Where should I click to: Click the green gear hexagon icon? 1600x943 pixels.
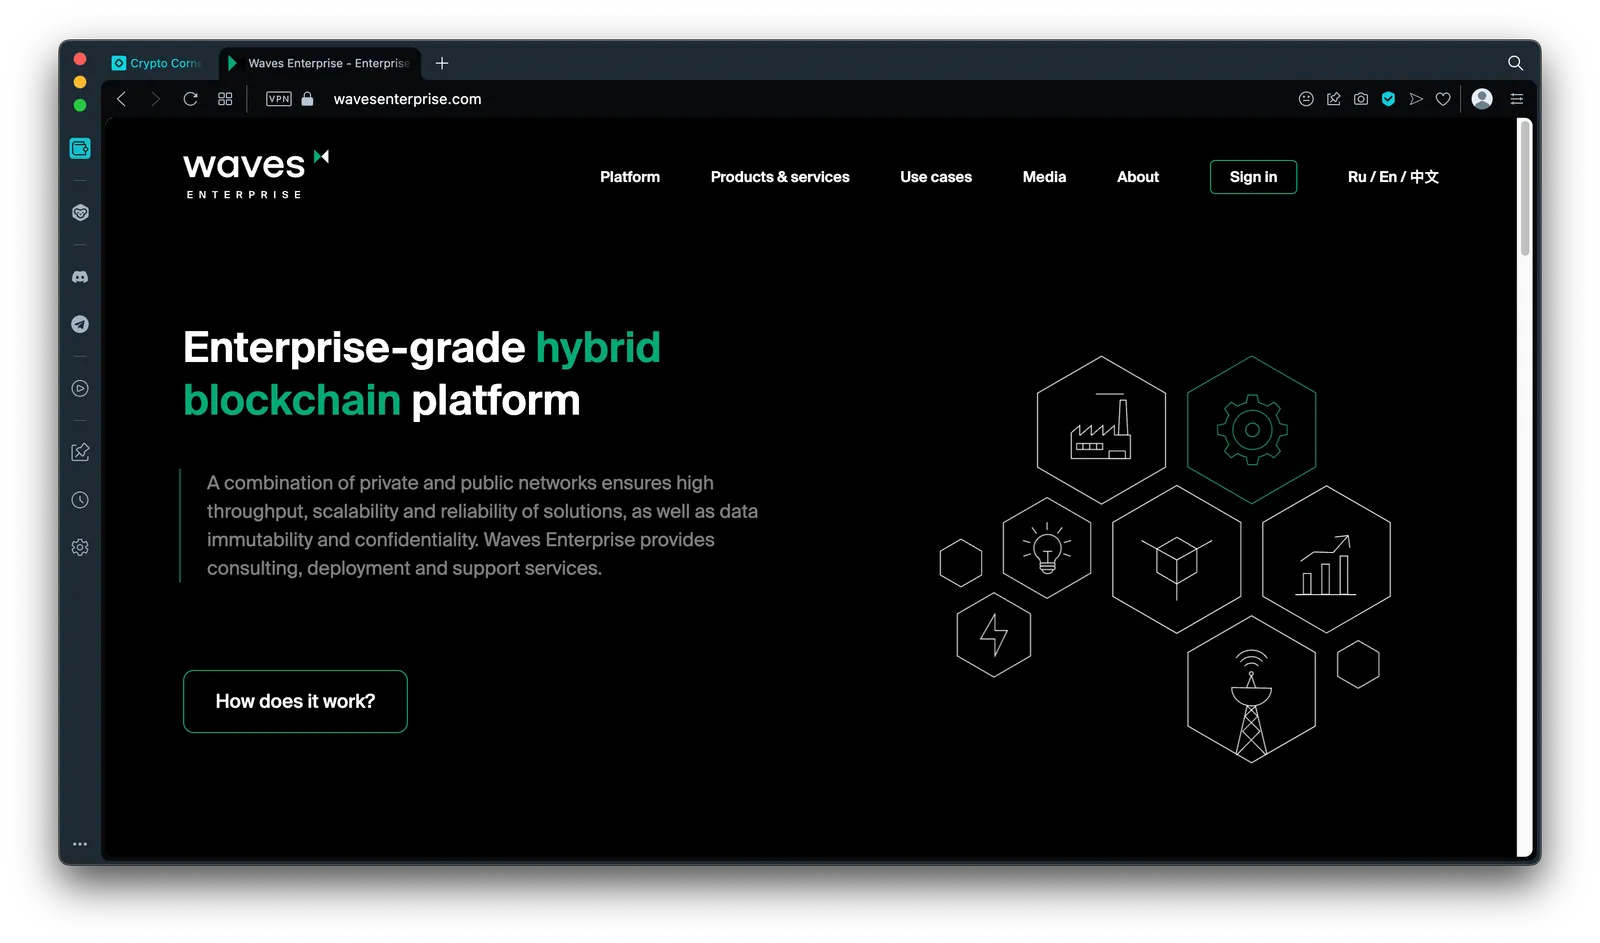tap(1251, 430)
